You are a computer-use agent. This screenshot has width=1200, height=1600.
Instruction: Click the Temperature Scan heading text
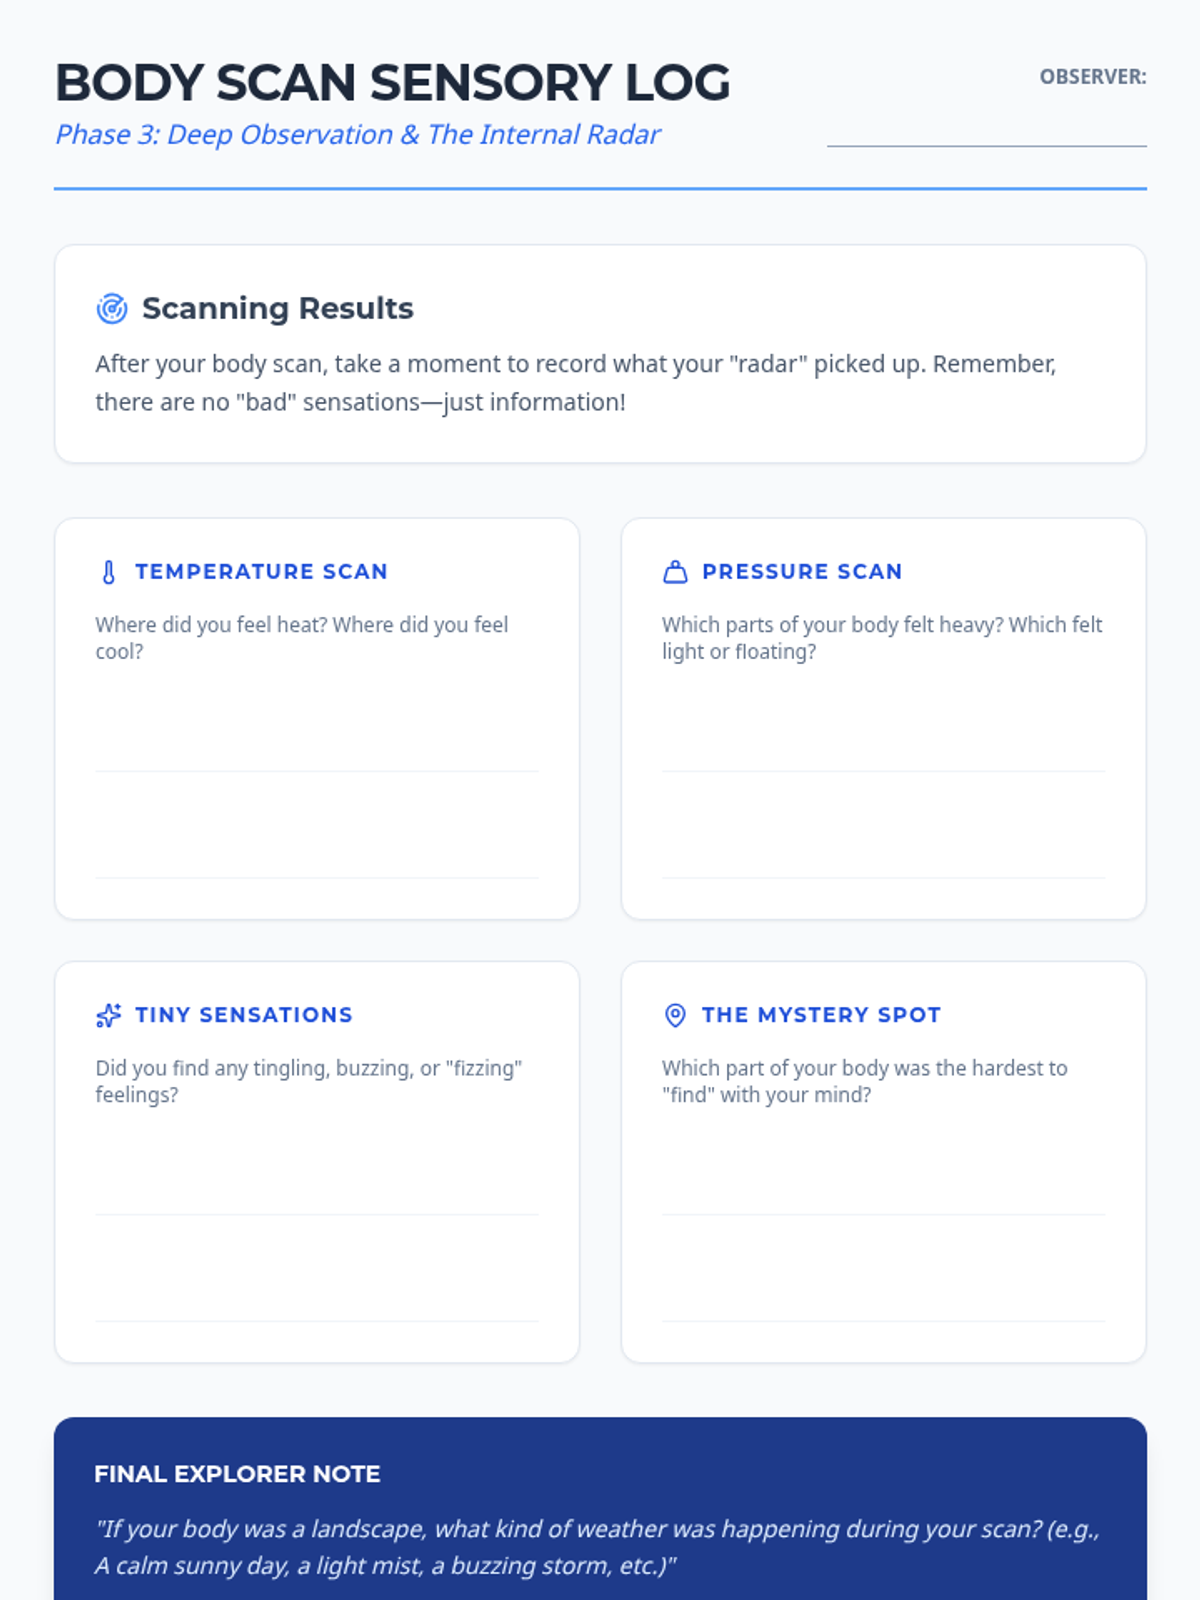tap(262, 571)
